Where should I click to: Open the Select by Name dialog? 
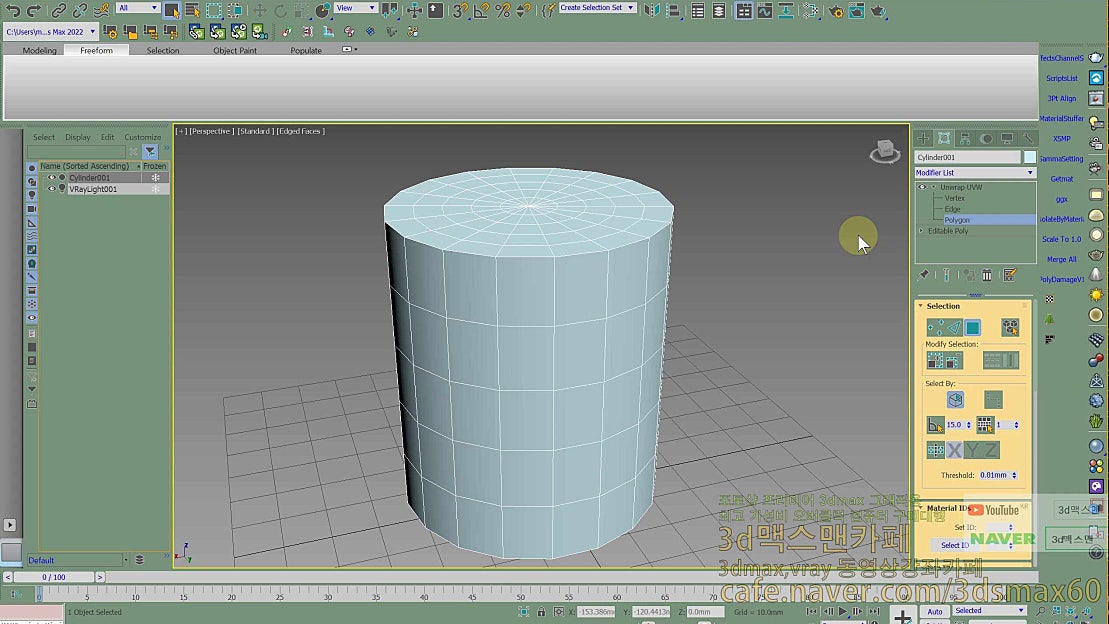coord(191,10)
